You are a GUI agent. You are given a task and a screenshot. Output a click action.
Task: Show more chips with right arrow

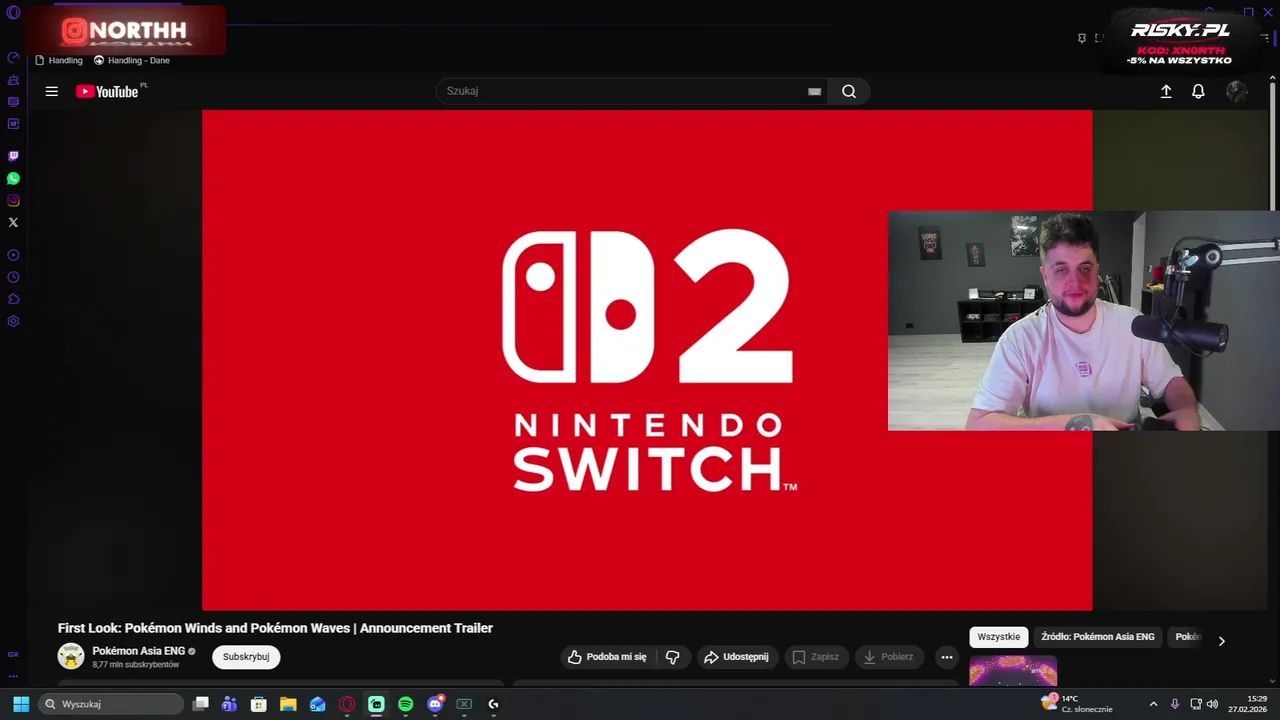[x=1221, y=641]
